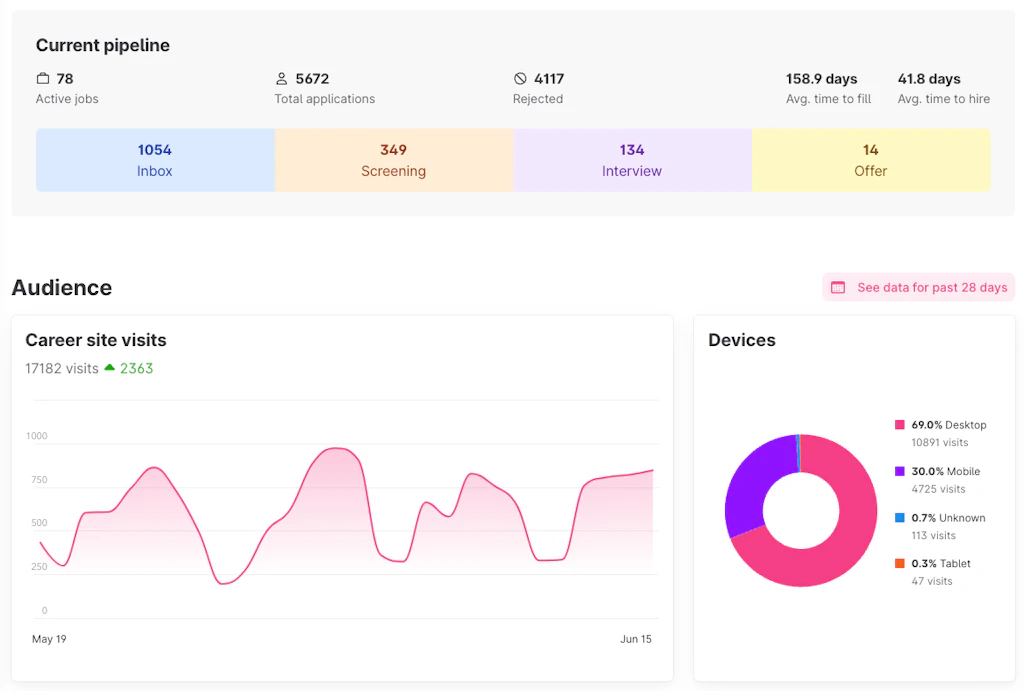Open the Interview pipeline stage
This screenshot has width=1024, height=691.
coord(632,160)
